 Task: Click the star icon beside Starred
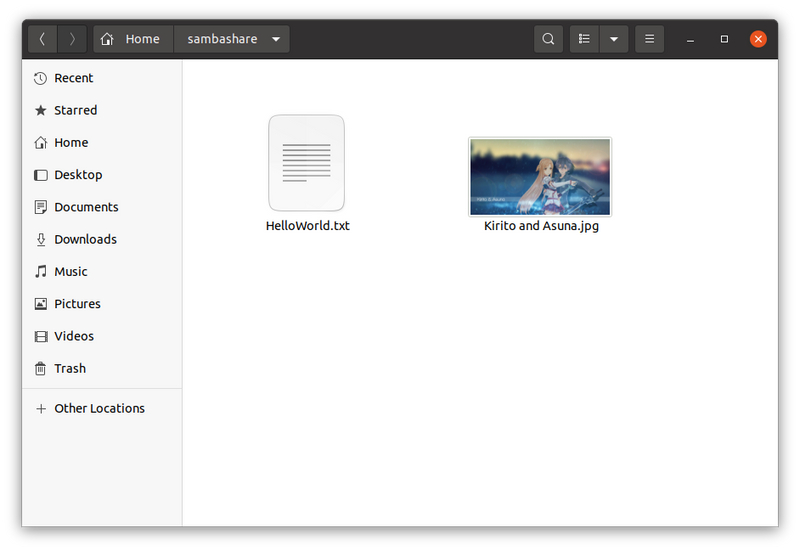[x=40, y=110]
